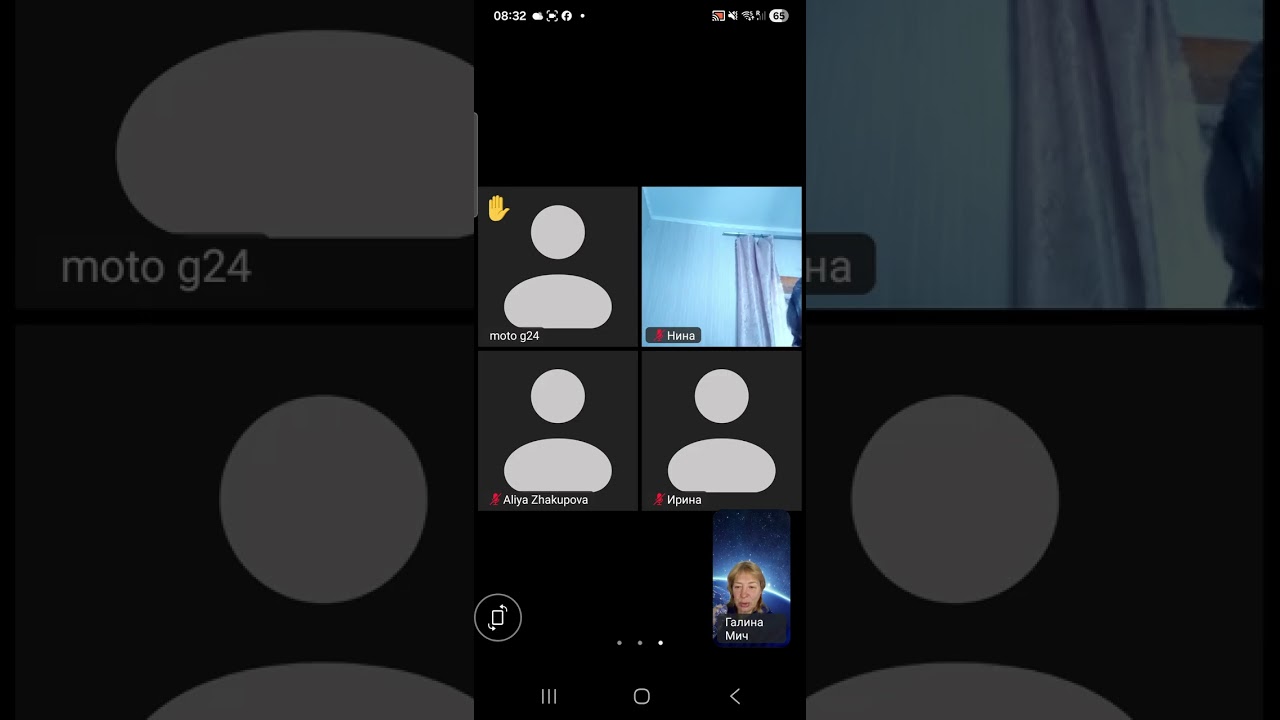Go to the first page indicator dot
This screenshot has width=1280, height=720.
click(x=619, y=643)
